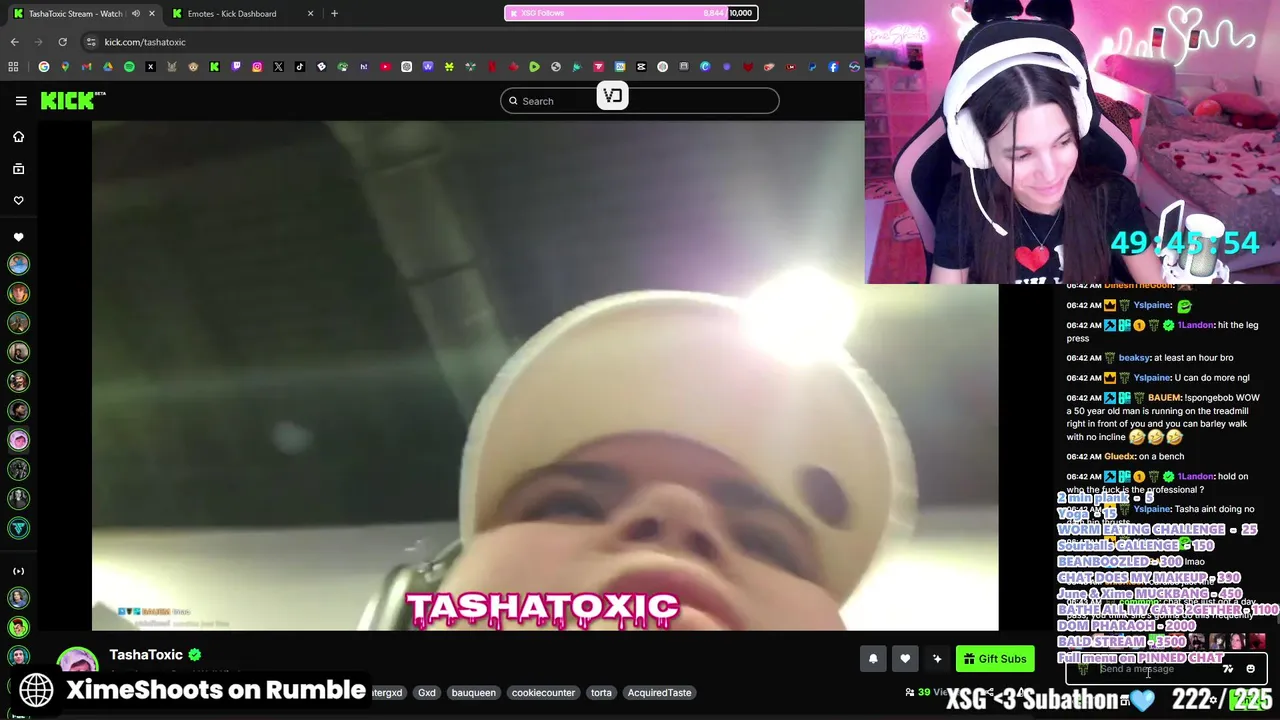Viewport: 1280px width, 720px height.
Task: Open Spotify bookmark icon
Action: tap(129, 67)
